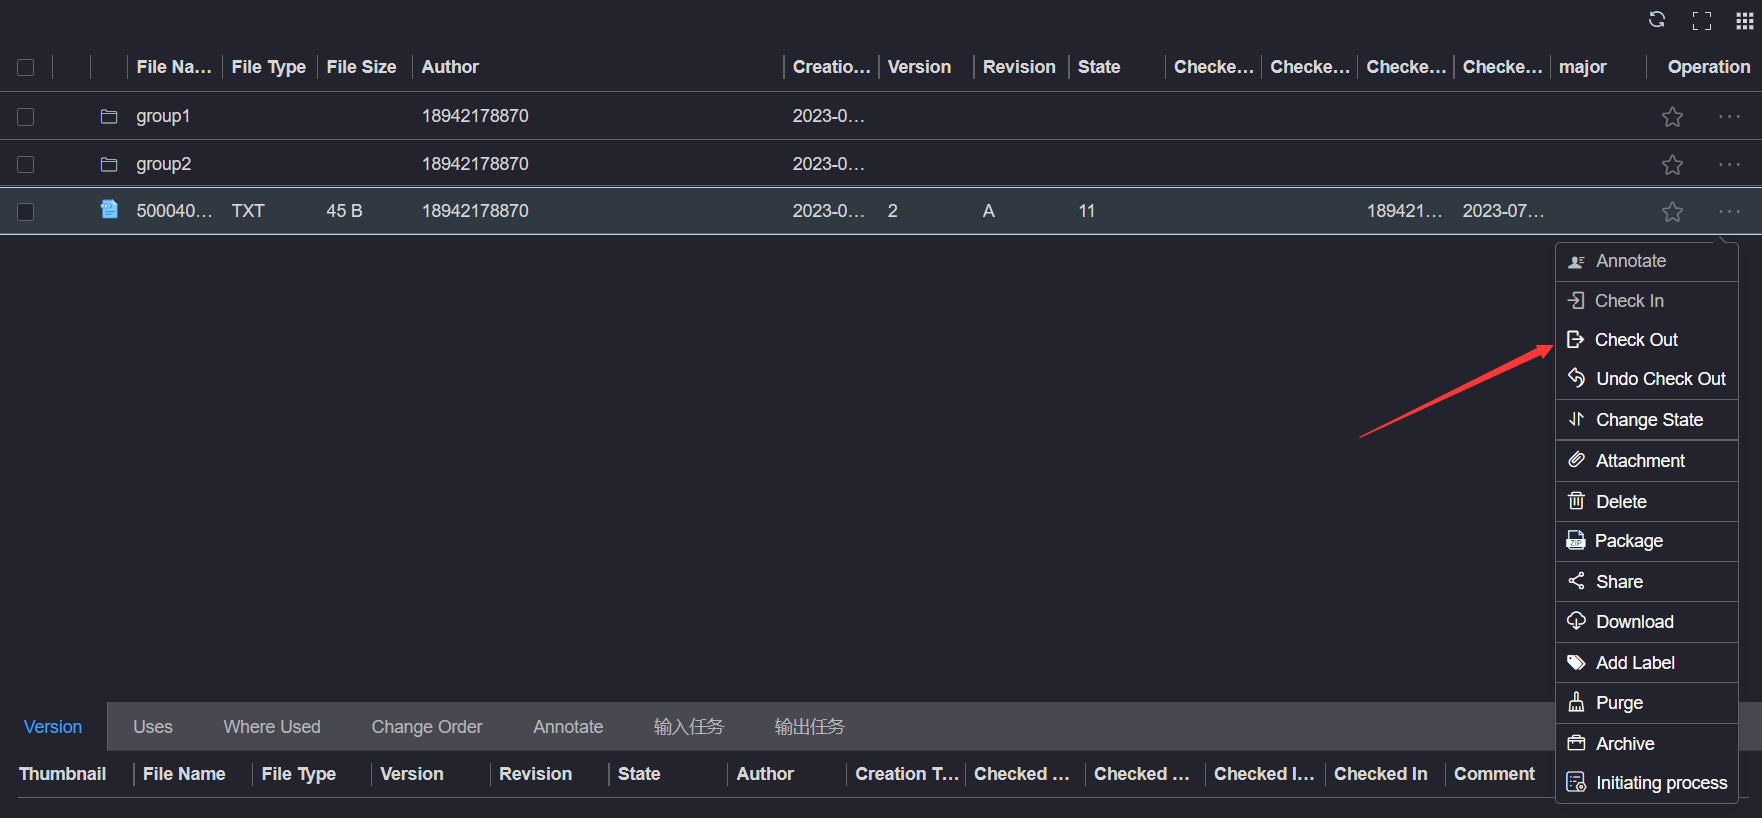
Task: Open the Change Order tab
Action: [x=427, y=727]
